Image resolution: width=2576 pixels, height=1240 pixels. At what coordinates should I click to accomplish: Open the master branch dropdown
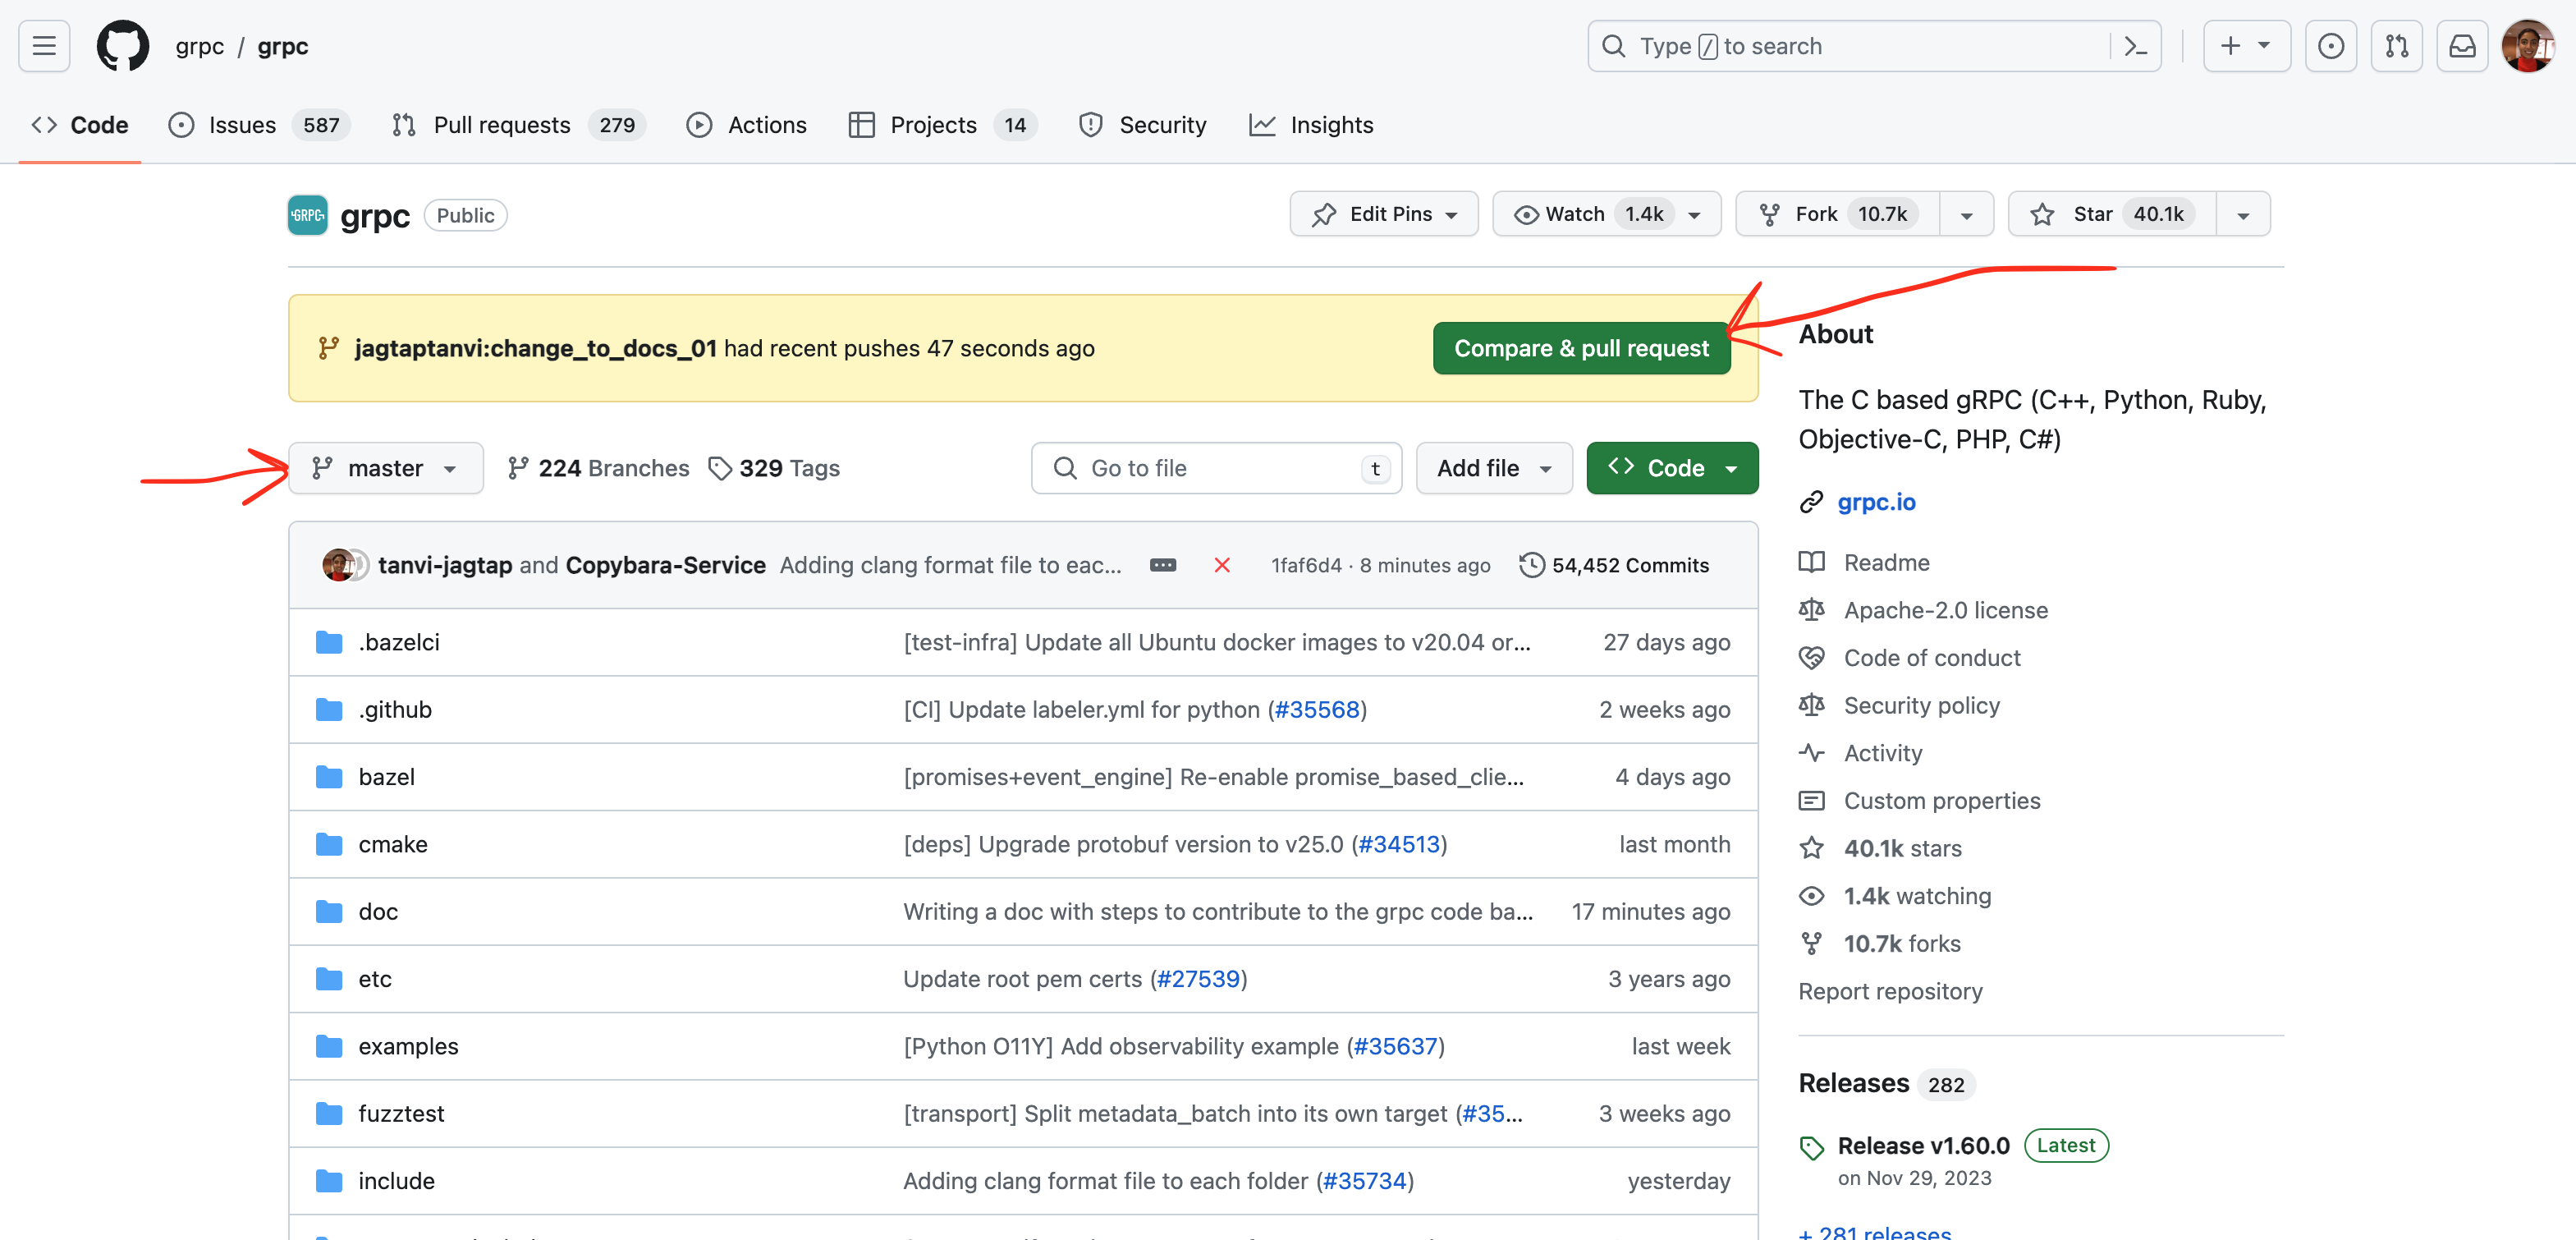[x=385, y=468]
